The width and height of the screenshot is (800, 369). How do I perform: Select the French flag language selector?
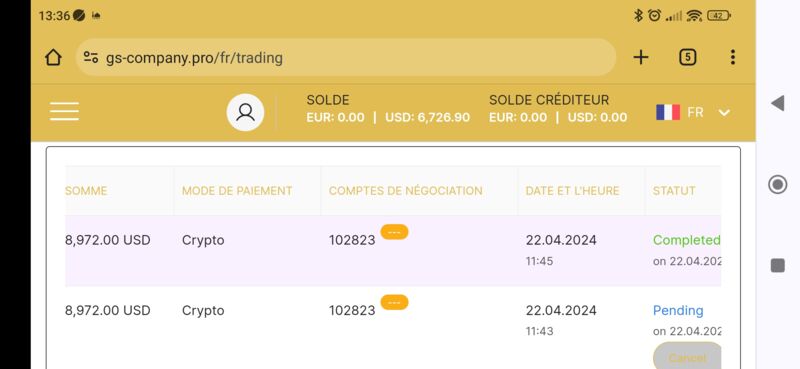coord(668,112)
